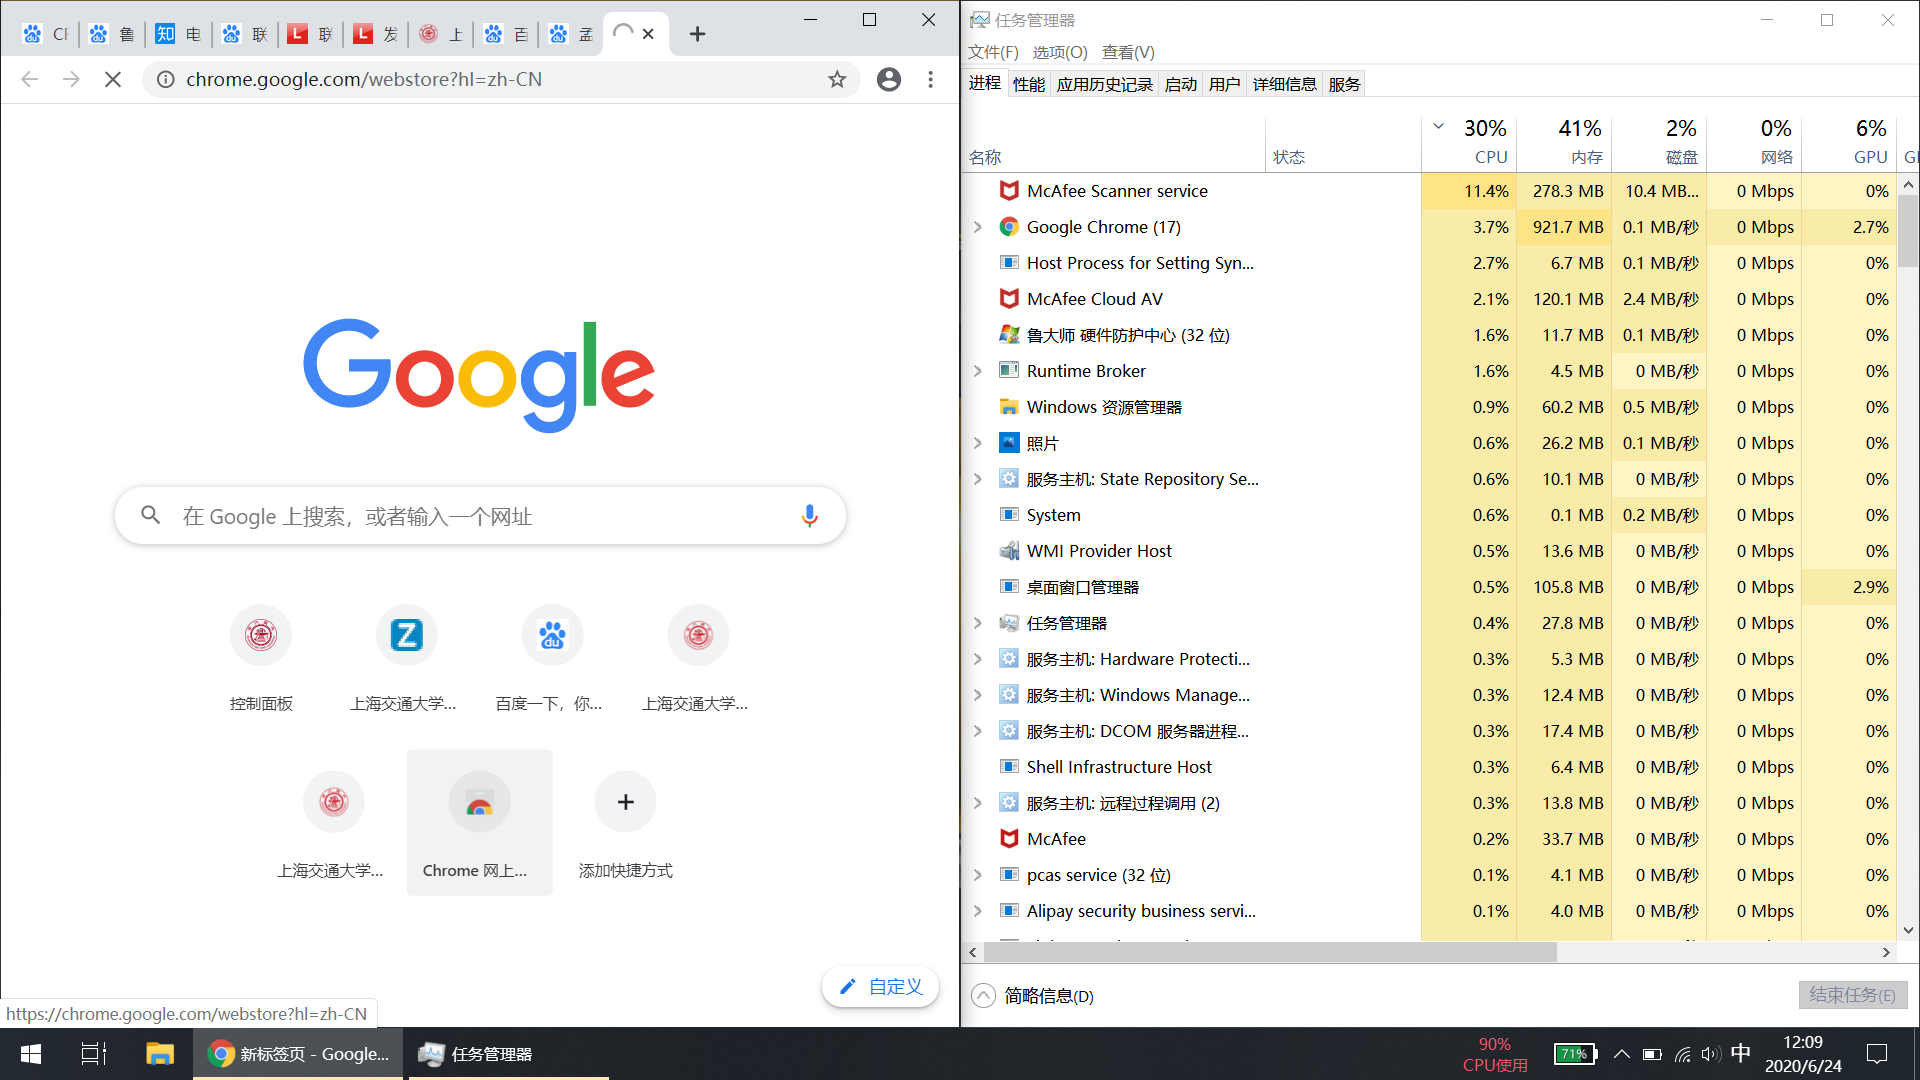The image size is (1920, 1080).
Task: Expand the pcas service (32 位) row
Action: point(978,875)
